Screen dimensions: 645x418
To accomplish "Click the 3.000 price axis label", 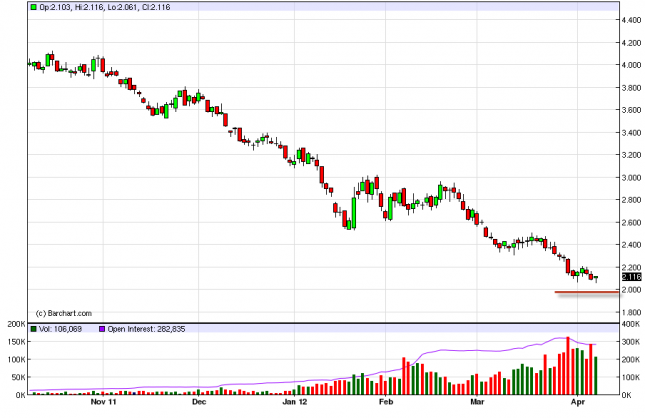I will [631, 178].
